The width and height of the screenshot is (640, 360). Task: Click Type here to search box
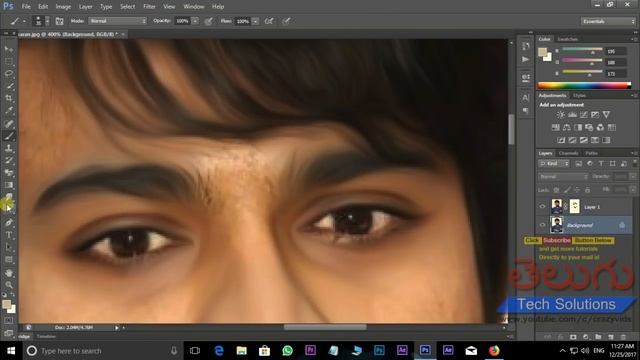[x=102, y=351]
